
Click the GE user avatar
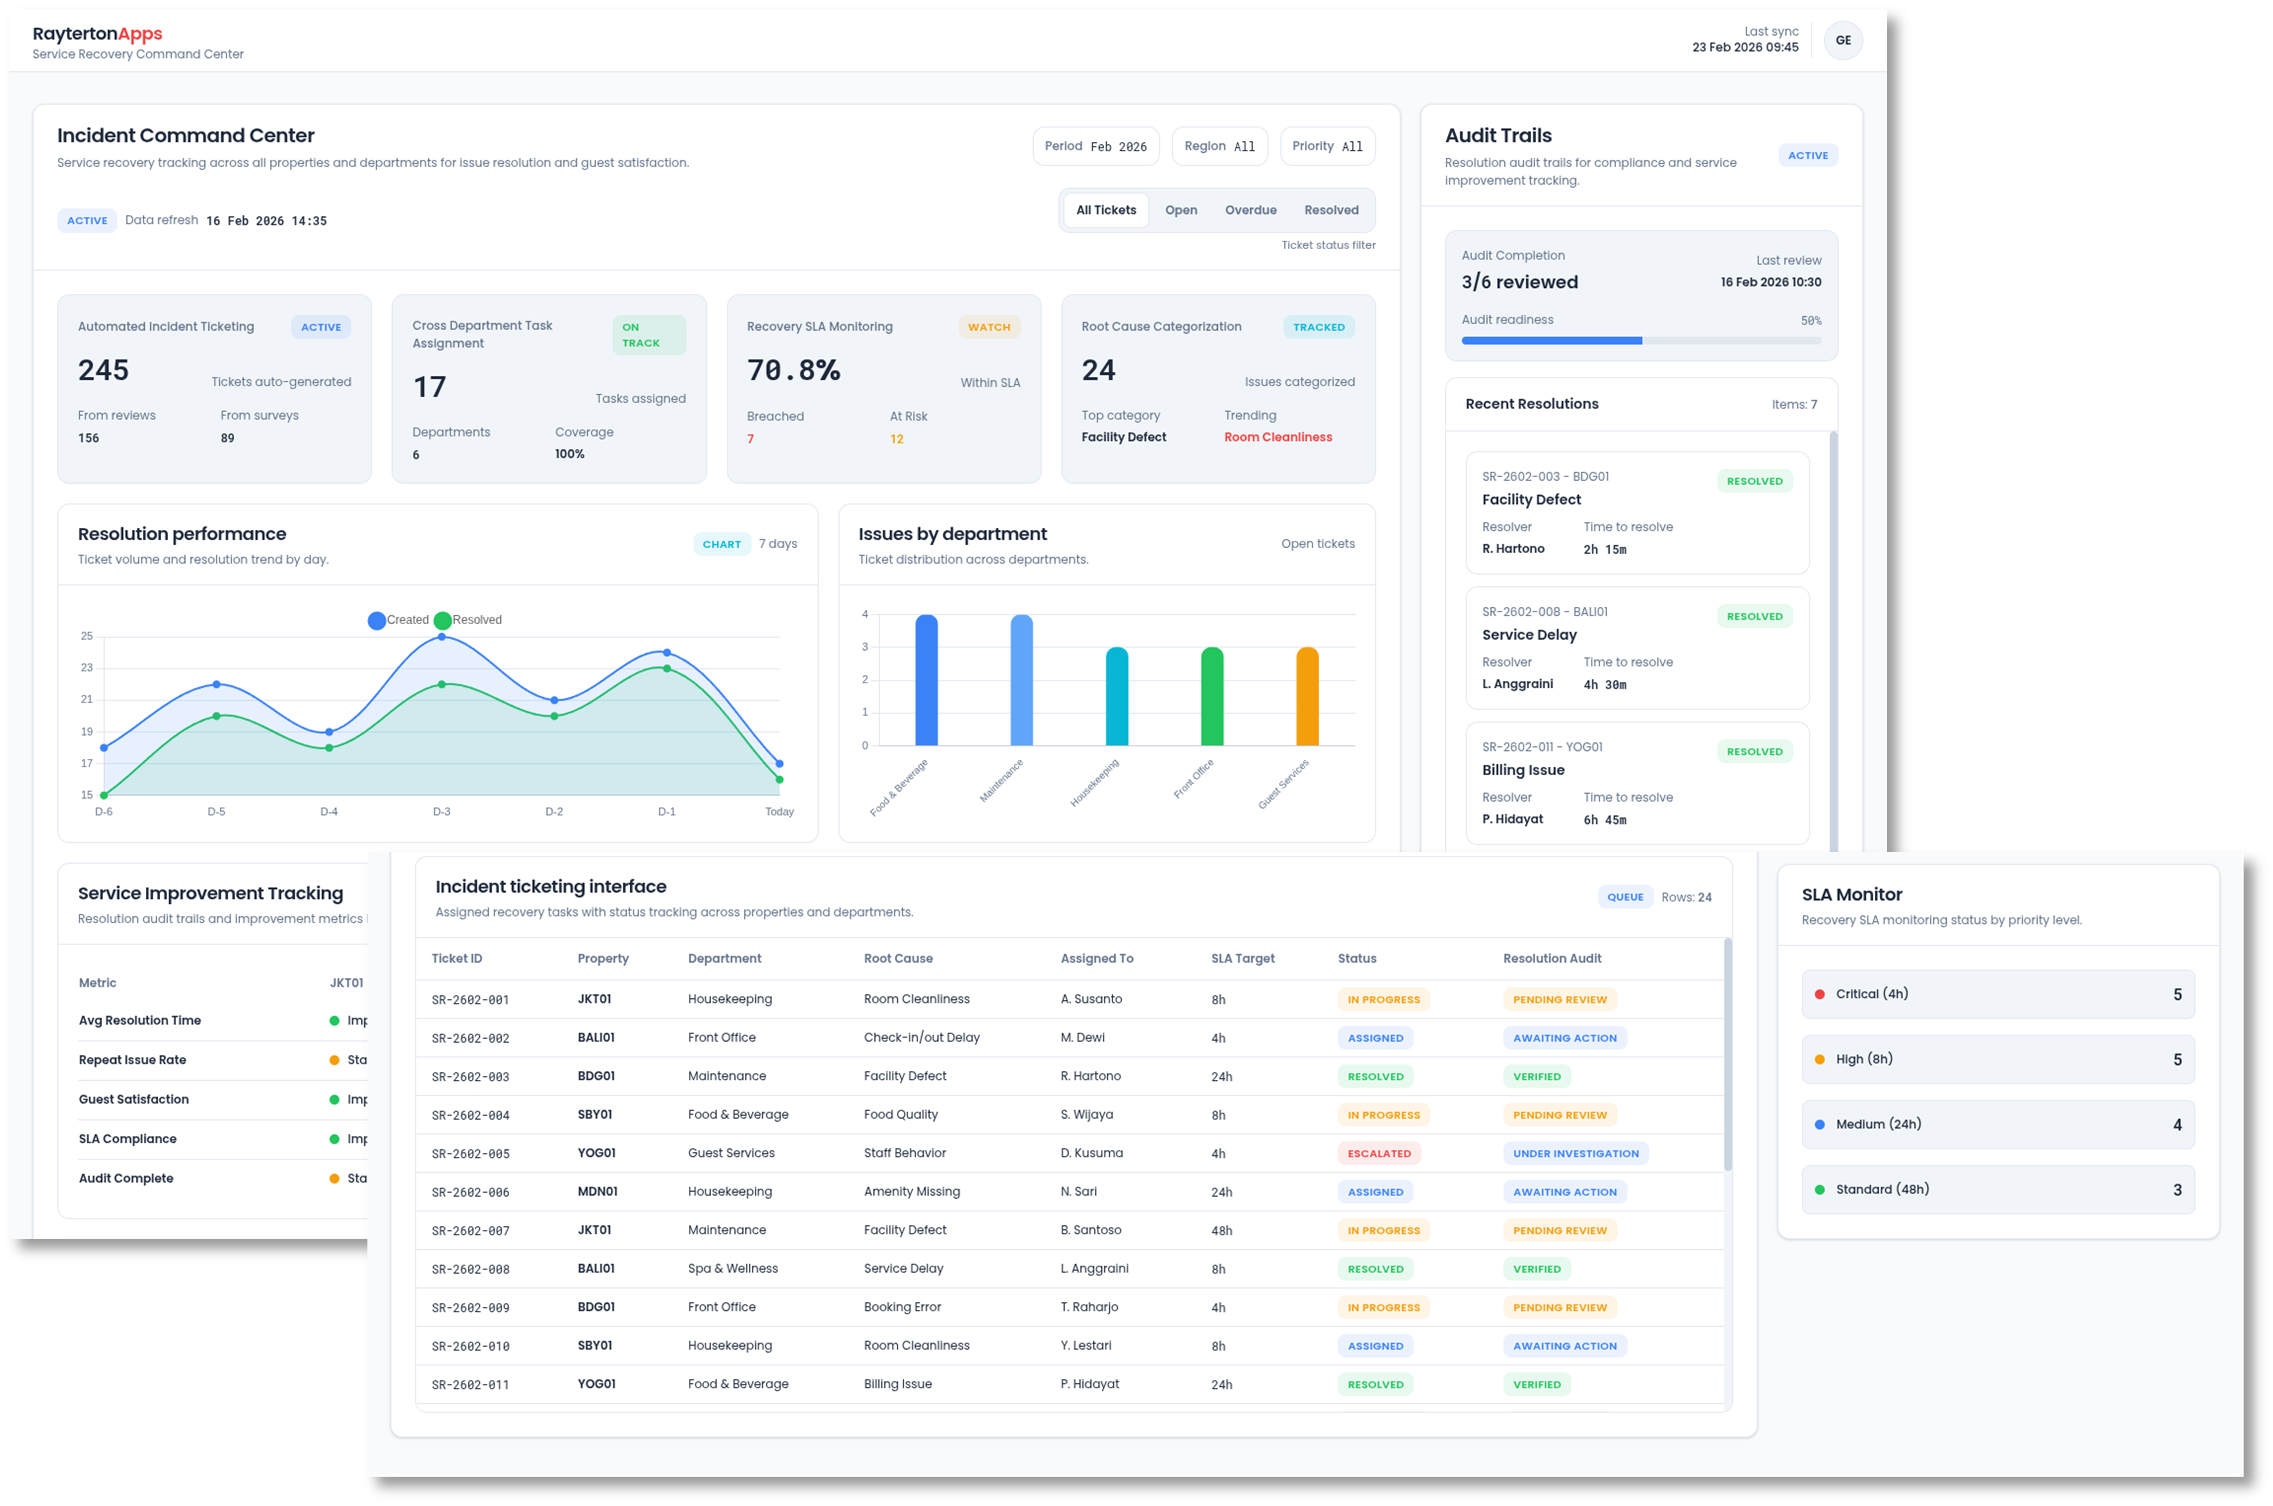click(1842, 41)
